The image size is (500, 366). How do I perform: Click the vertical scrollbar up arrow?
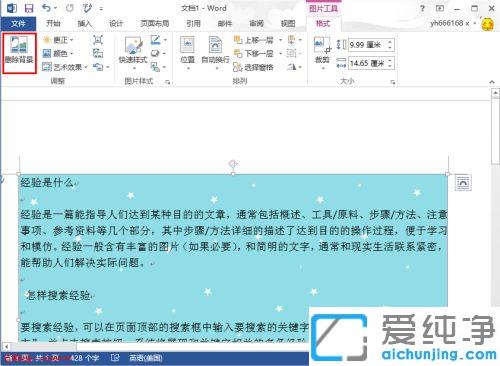pyautogui.click(x=495, y=93)
